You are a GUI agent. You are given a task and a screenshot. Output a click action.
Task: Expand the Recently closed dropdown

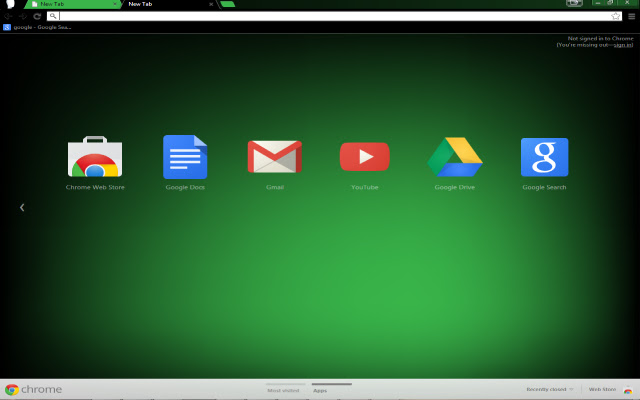tap(550, 389)
